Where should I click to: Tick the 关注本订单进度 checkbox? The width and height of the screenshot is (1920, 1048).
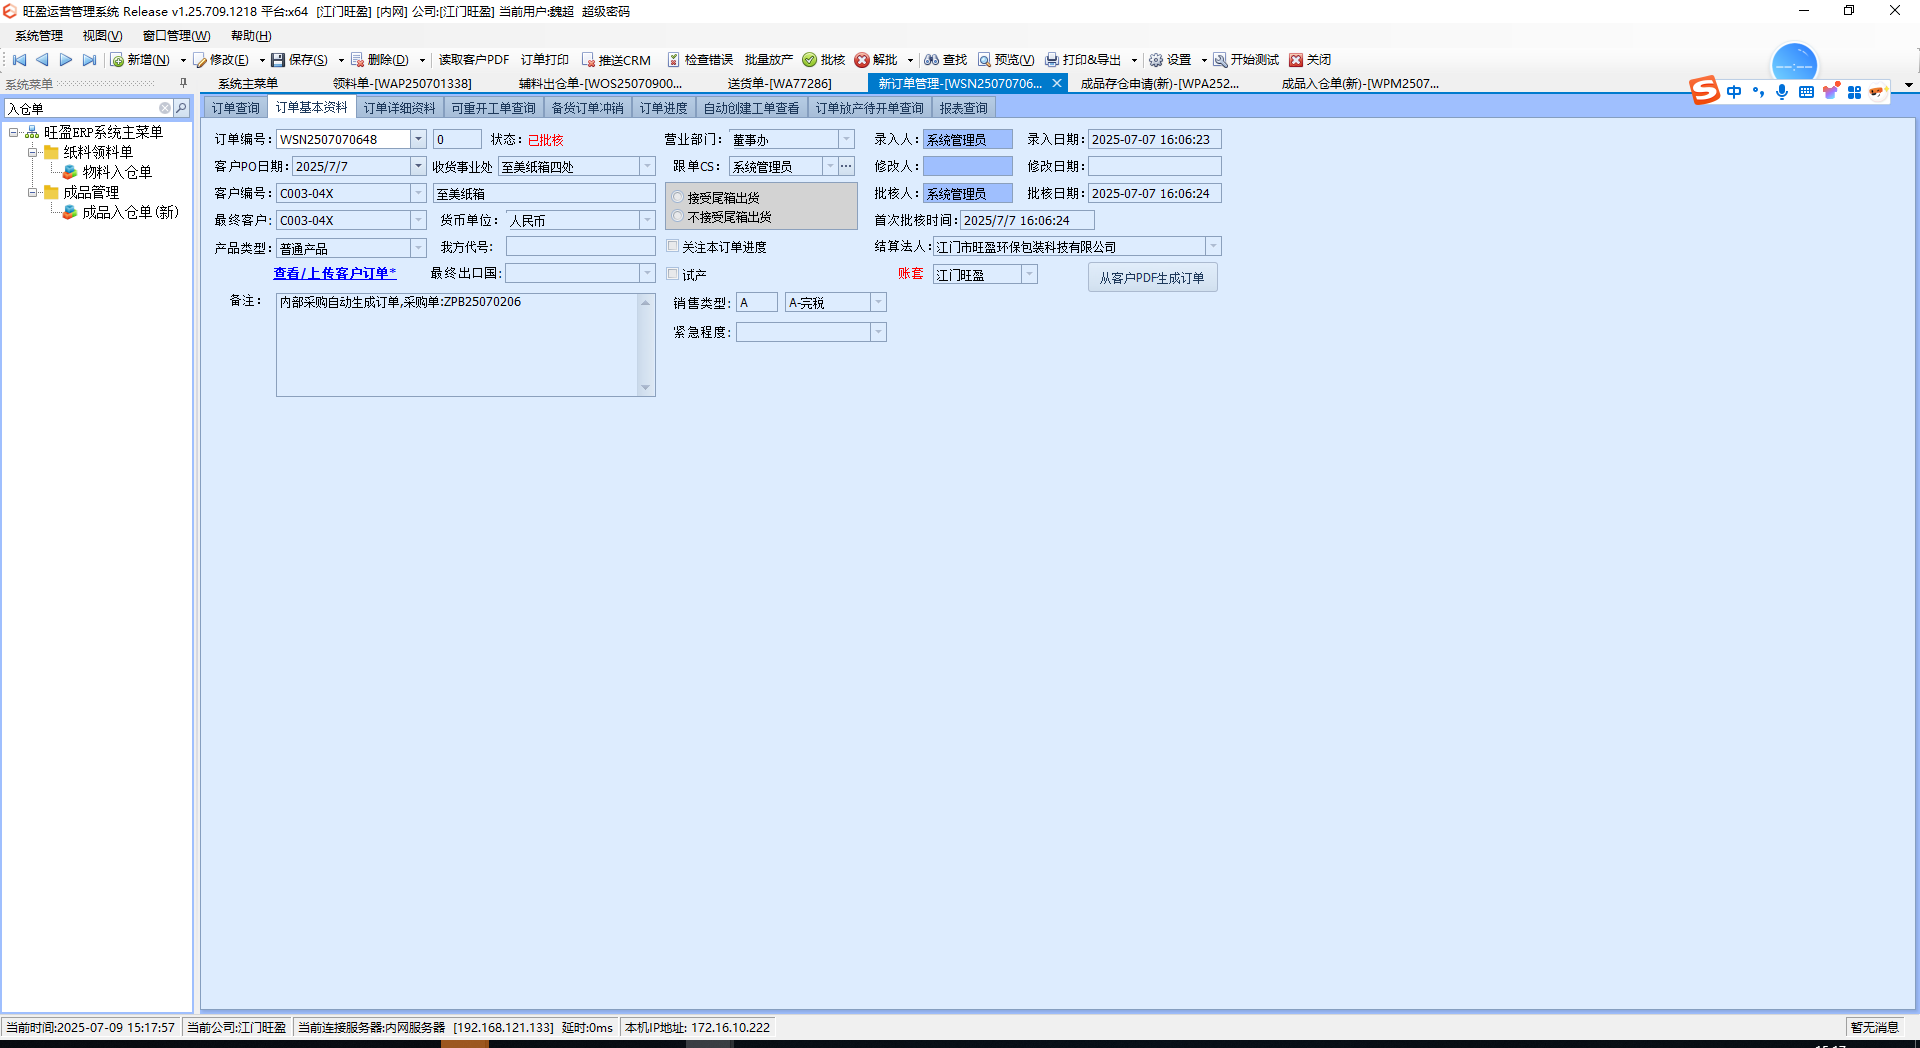[x=673, y=246]
